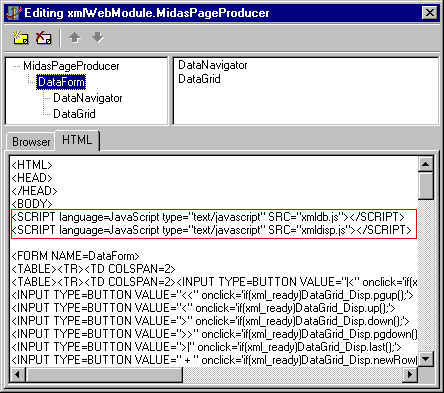
Task: Click the <BODY> tag line
Action: [32, 204]
